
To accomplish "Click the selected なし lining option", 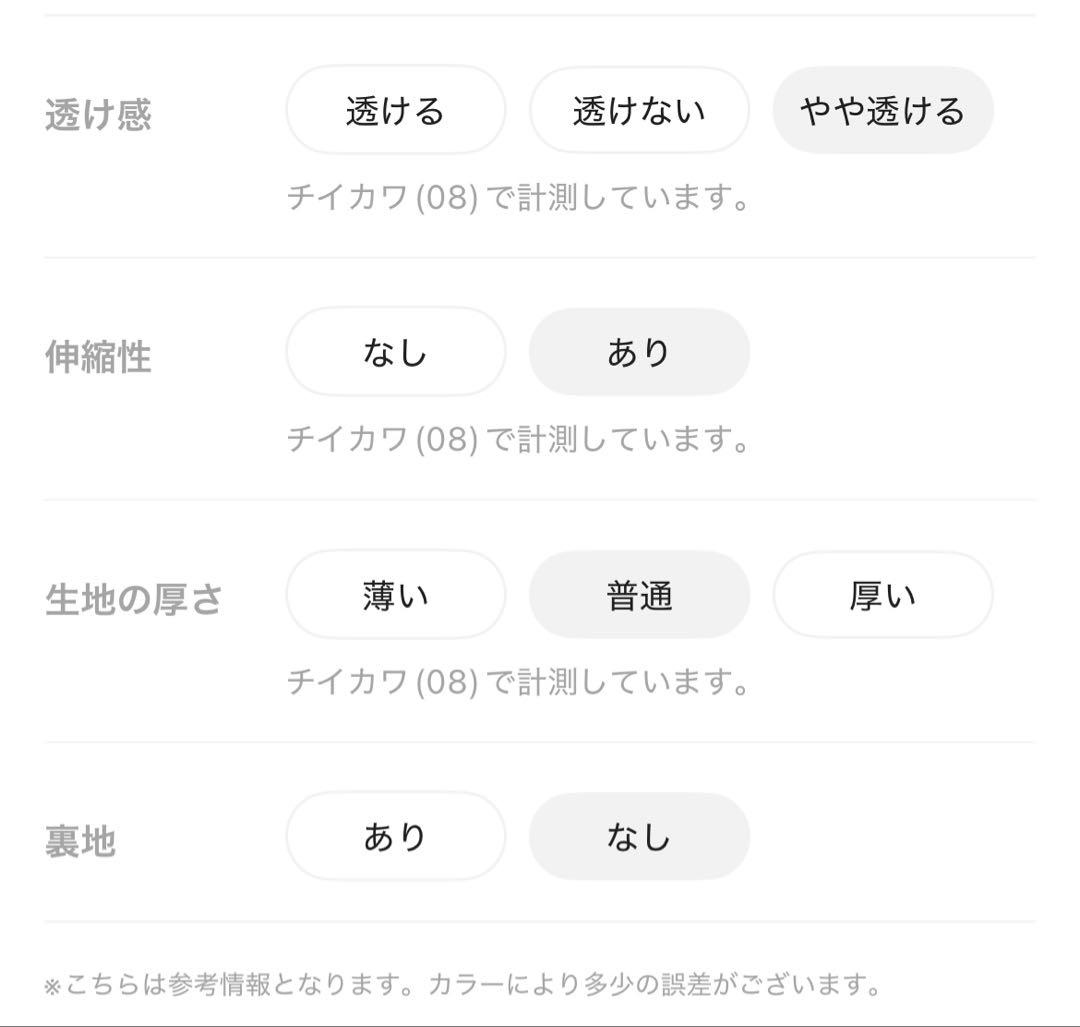I will (x=638, y=836).
